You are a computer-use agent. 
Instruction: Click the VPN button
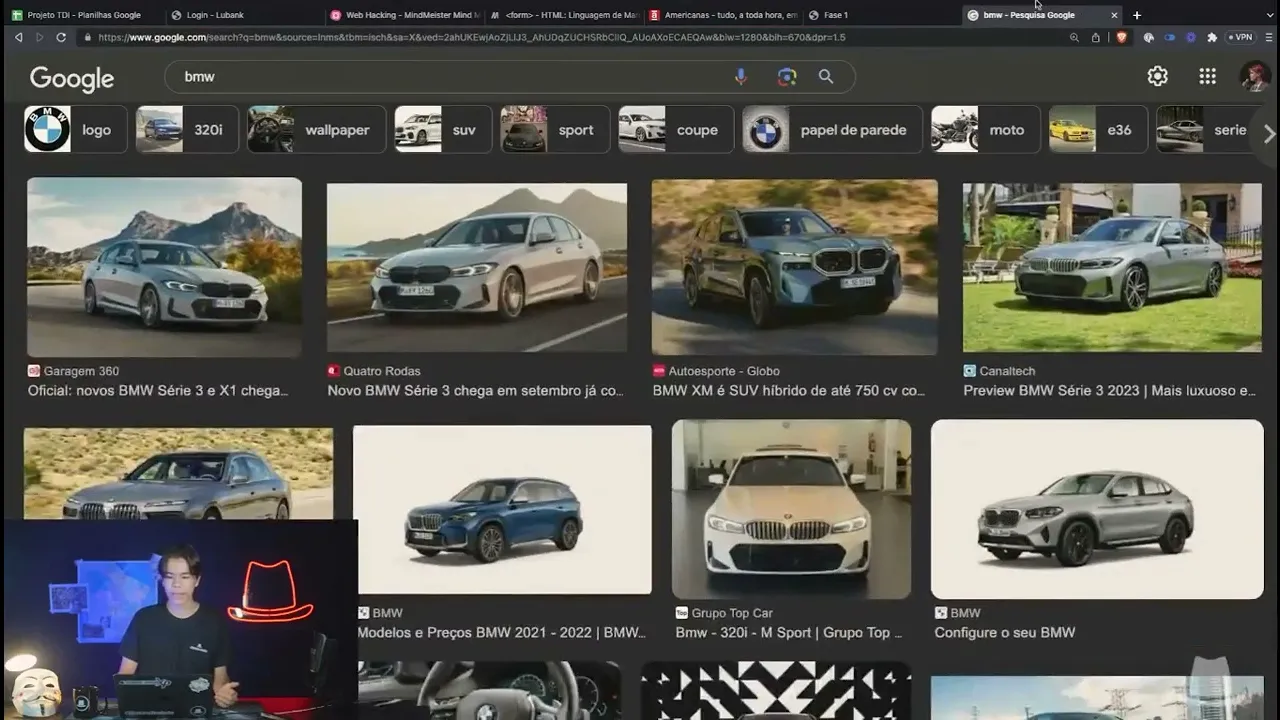1240,37
